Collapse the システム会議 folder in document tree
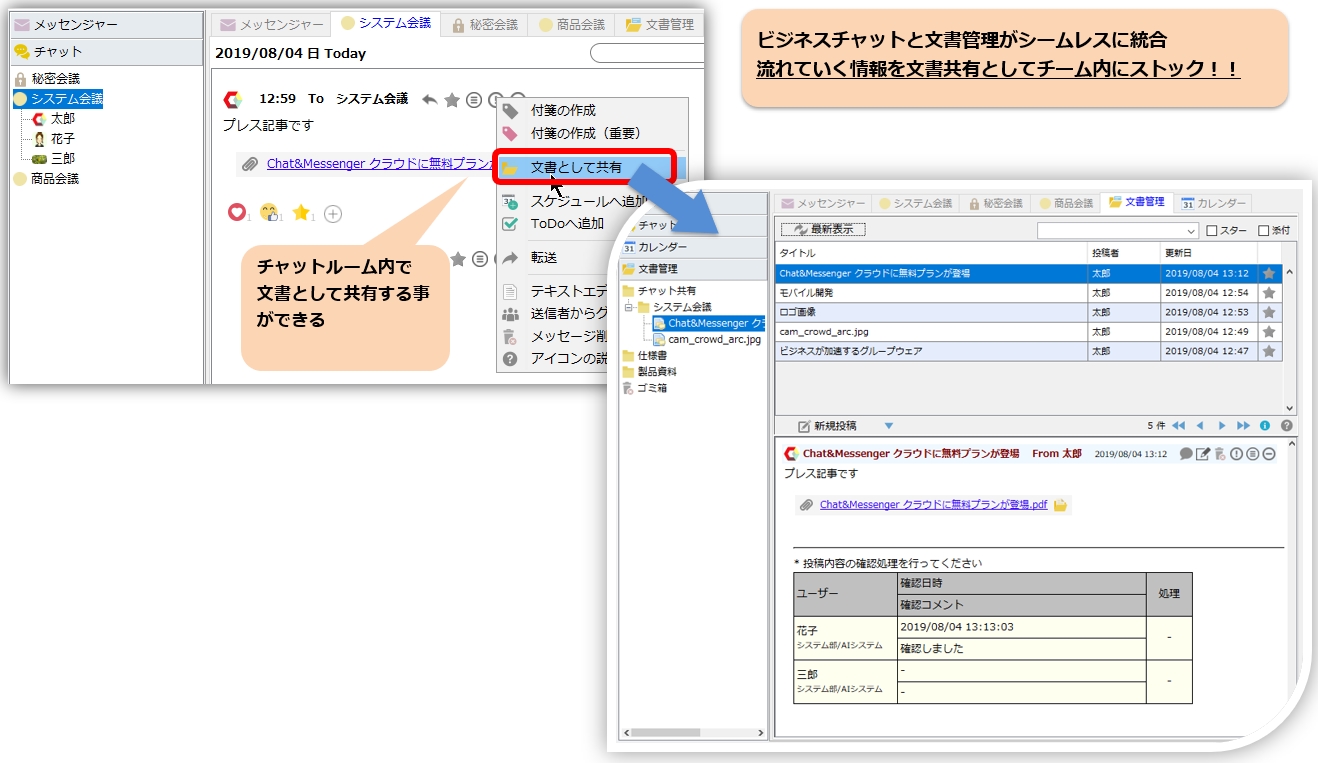 point(629,307)
